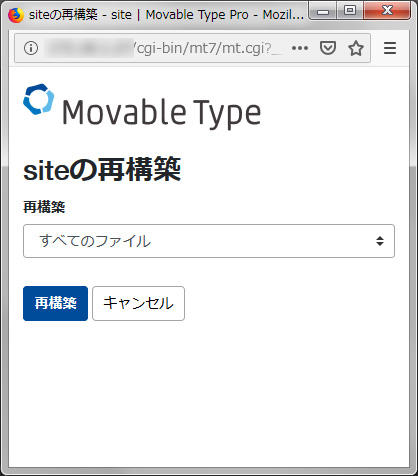The width and height of the screenshot is (418, 476).
Task: Maximize the Firefox window
Action: (350, 11)
